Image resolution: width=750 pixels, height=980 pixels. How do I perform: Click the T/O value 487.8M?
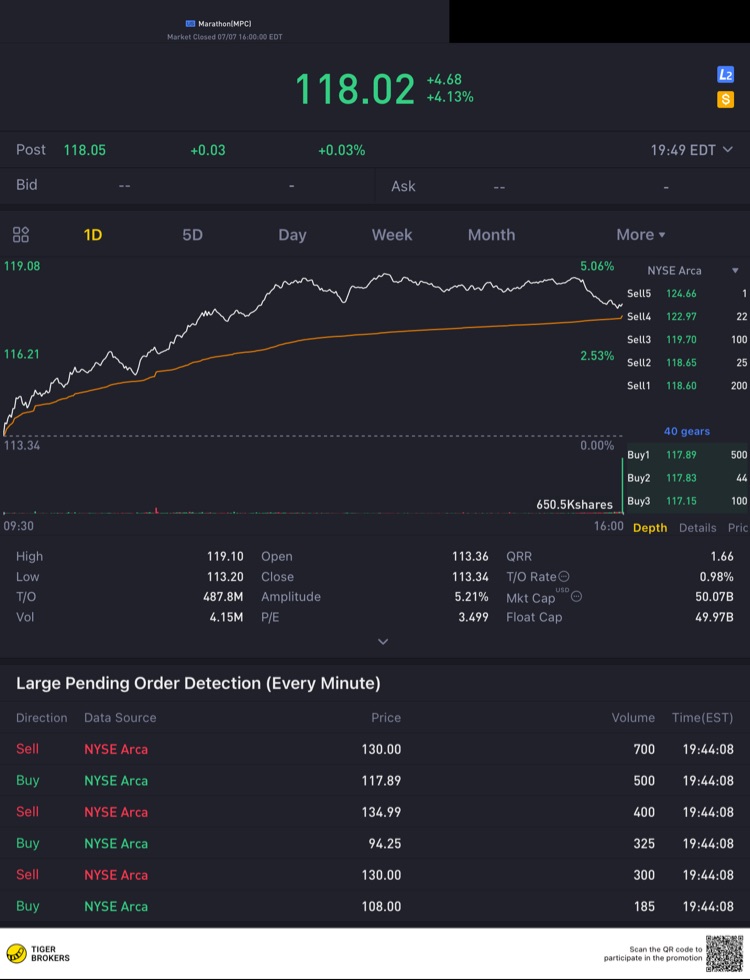click(x=223, y=597)
